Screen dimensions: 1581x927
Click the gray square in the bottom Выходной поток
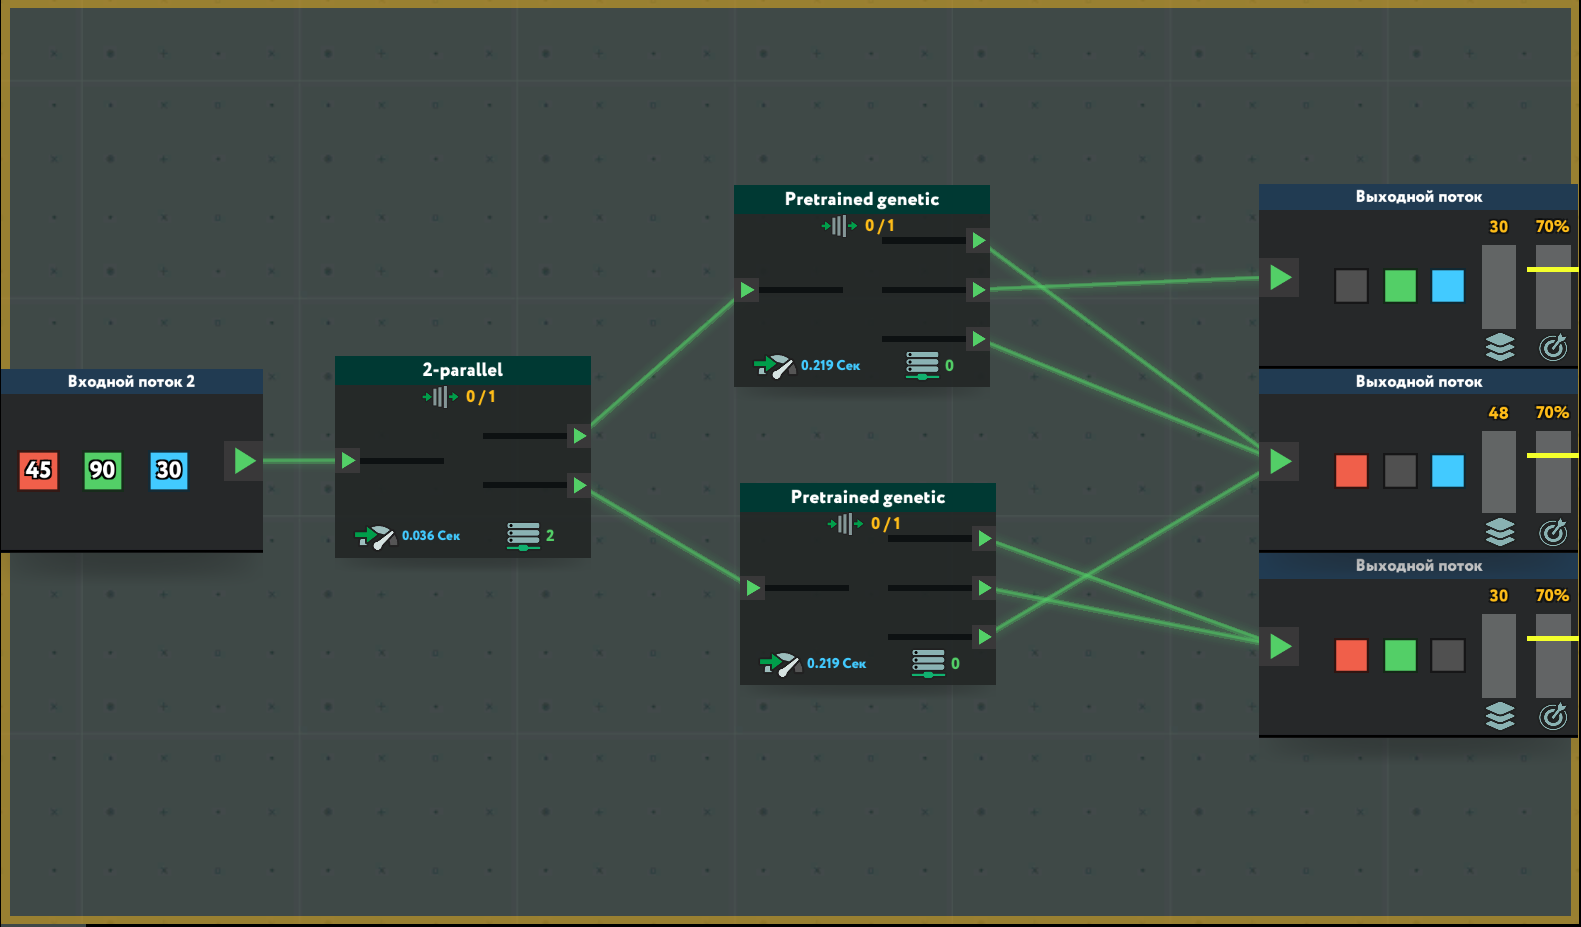(1448, 656)
